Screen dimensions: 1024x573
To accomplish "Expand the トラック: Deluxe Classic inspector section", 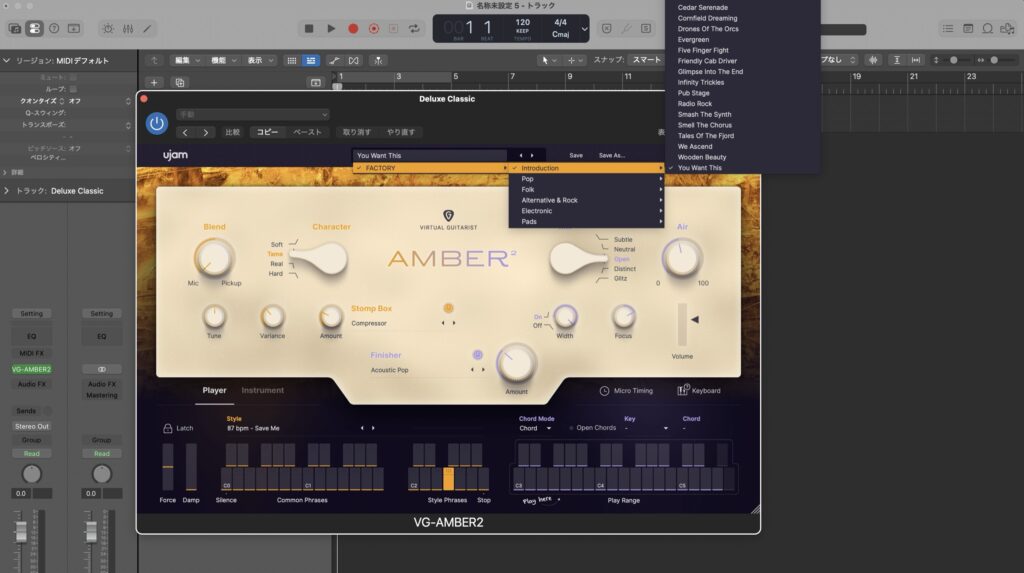I will pyautogui.click(x=7, y=191).
